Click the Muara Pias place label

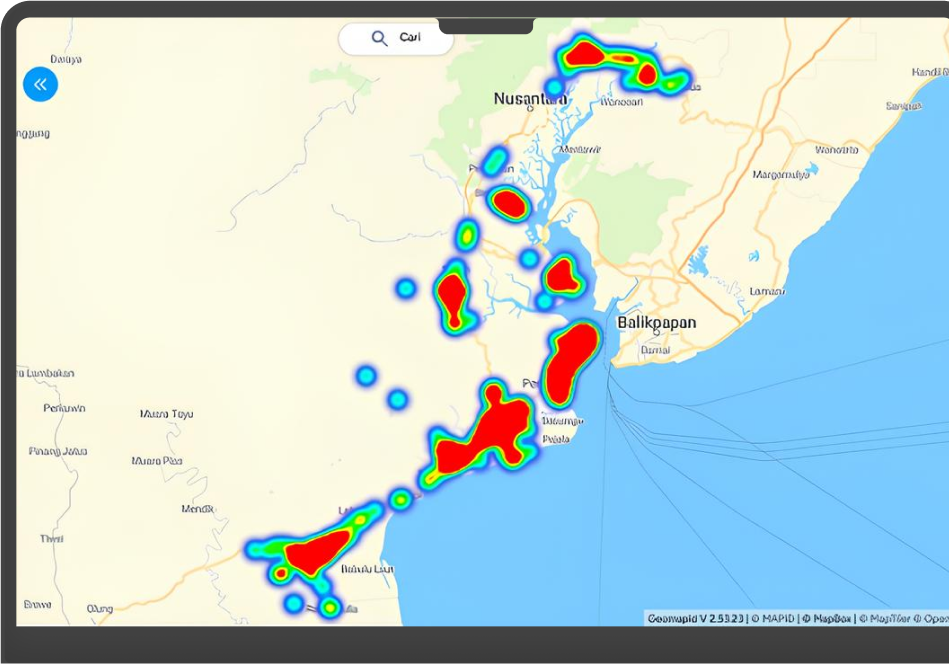[x=157, y=461]
